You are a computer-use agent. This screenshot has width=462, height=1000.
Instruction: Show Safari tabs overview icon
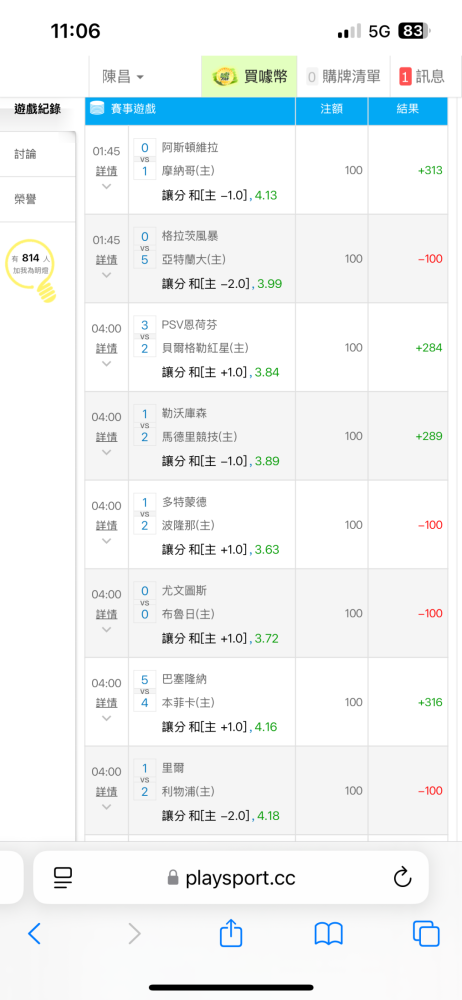(426, 934)
